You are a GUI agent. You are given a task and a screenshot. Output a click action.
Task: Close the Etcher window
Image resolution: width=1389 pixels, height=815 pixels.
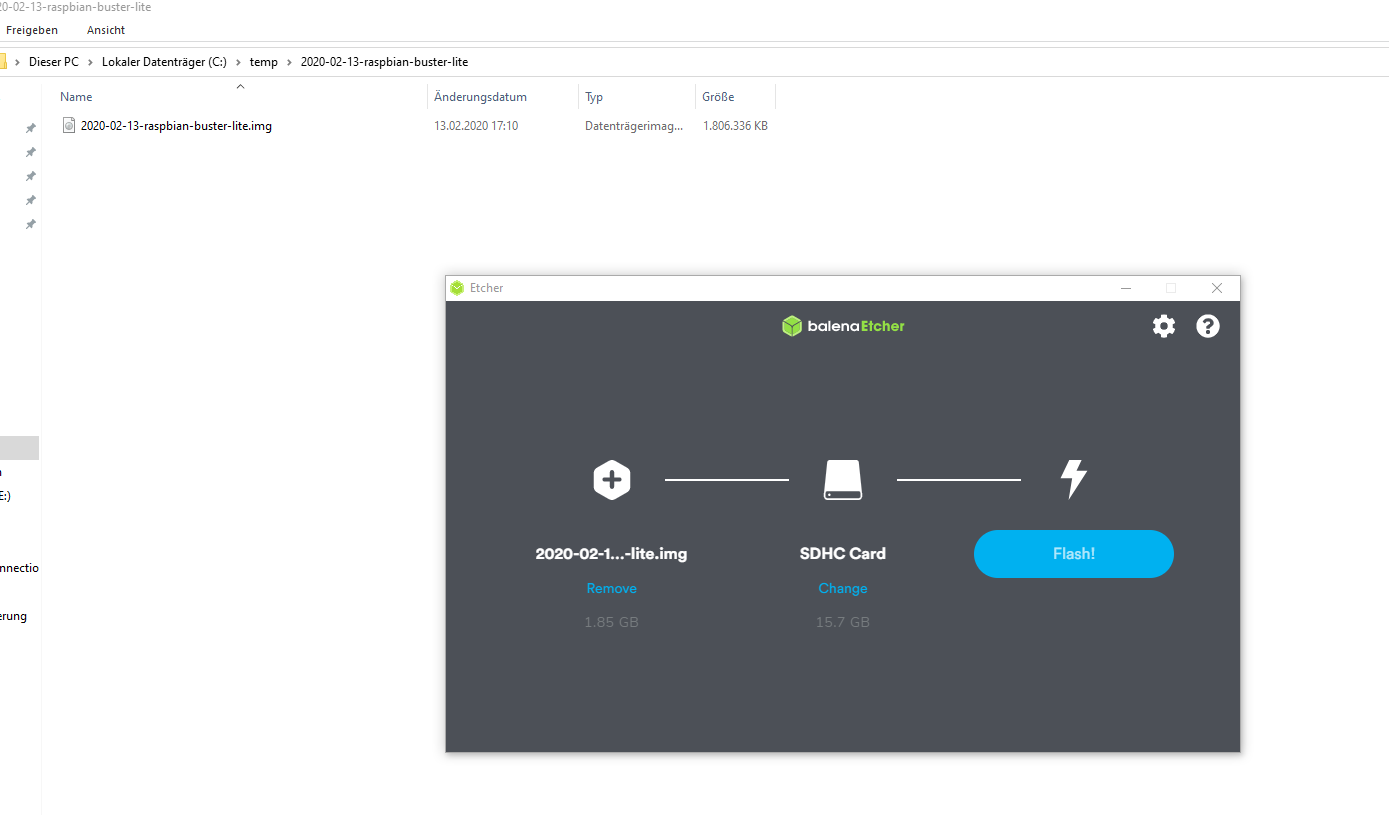pos(1217,288)
